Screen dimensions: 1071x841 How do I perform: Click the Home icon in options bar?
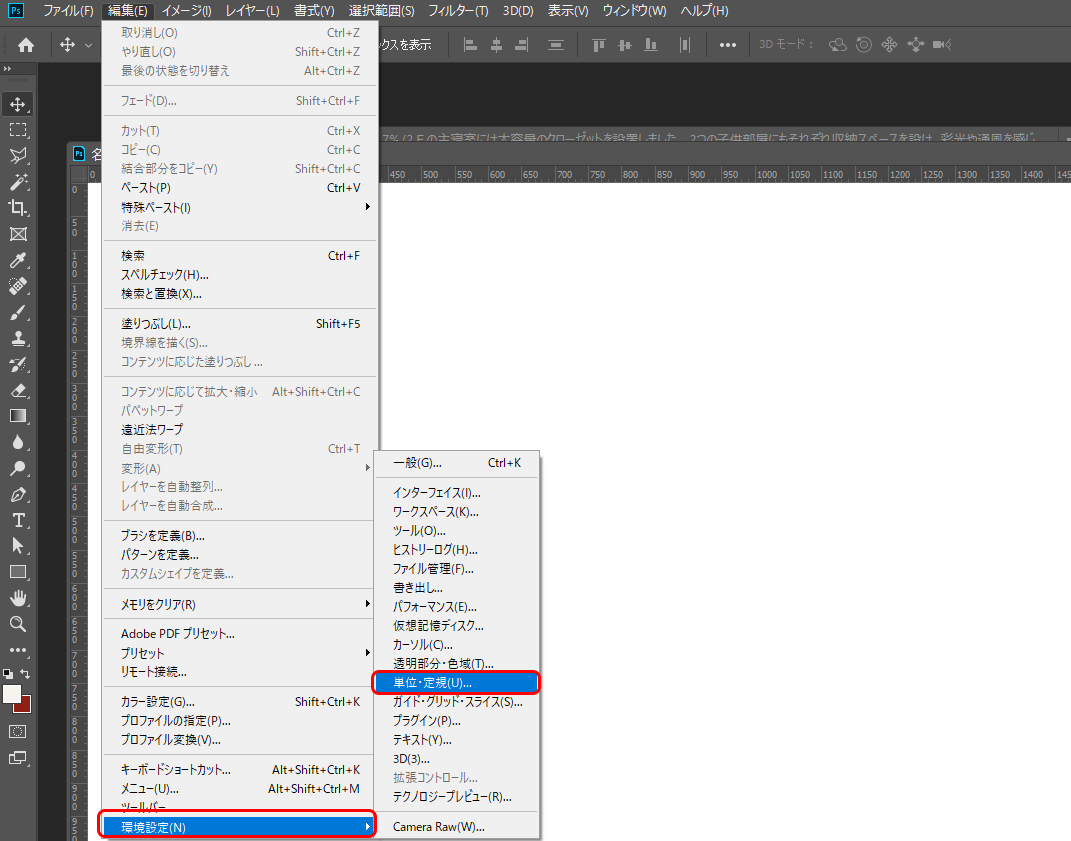(x=26, y=45)
